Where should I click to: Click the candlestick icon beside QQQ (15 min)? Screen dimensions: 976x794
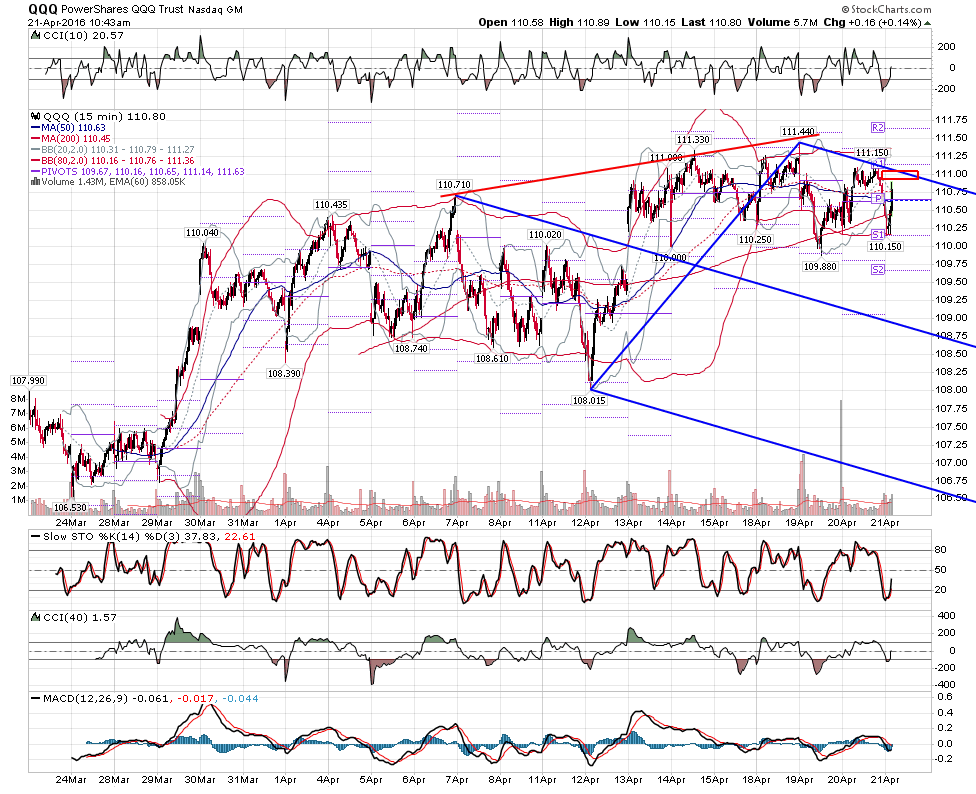coord(36,116)
